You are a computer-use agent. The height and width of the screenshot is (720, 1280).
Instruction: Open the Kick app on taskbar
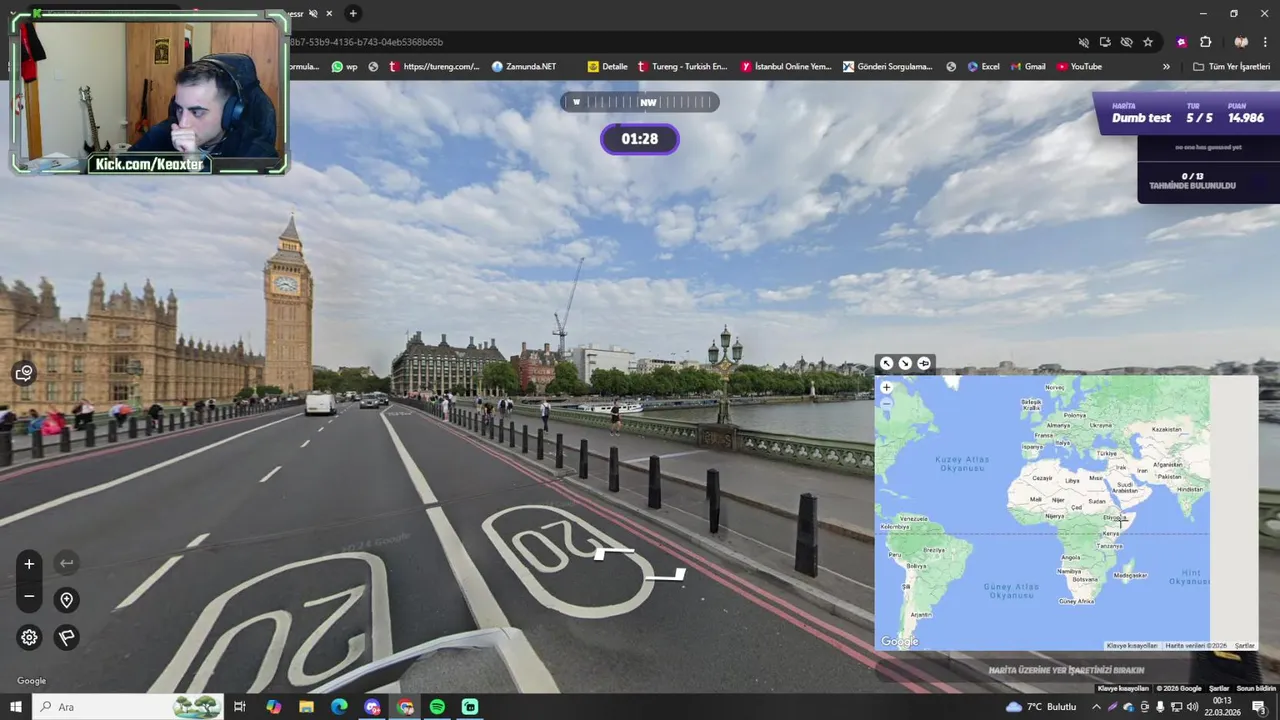coord(470,707)
